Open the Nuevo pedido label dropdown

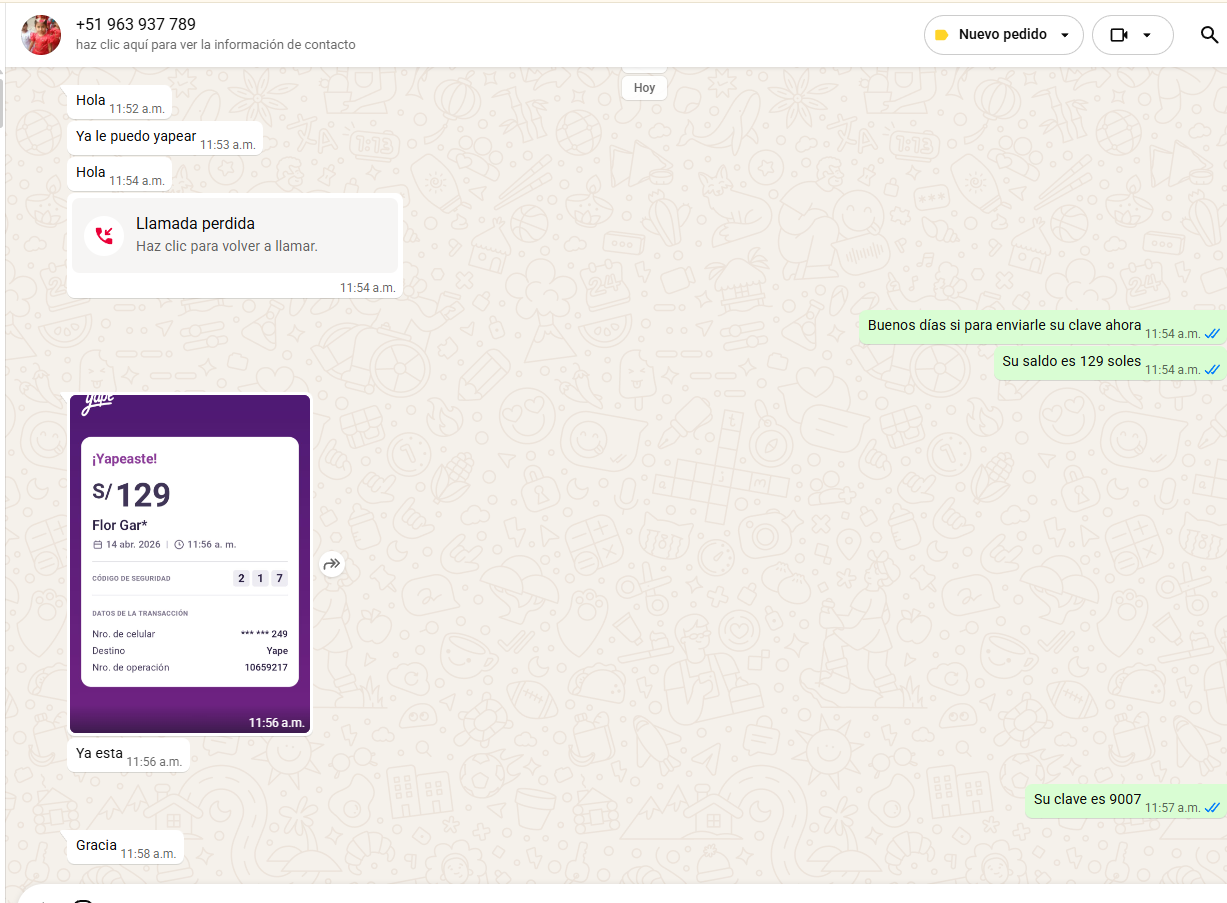click(x=1065, y=35)
